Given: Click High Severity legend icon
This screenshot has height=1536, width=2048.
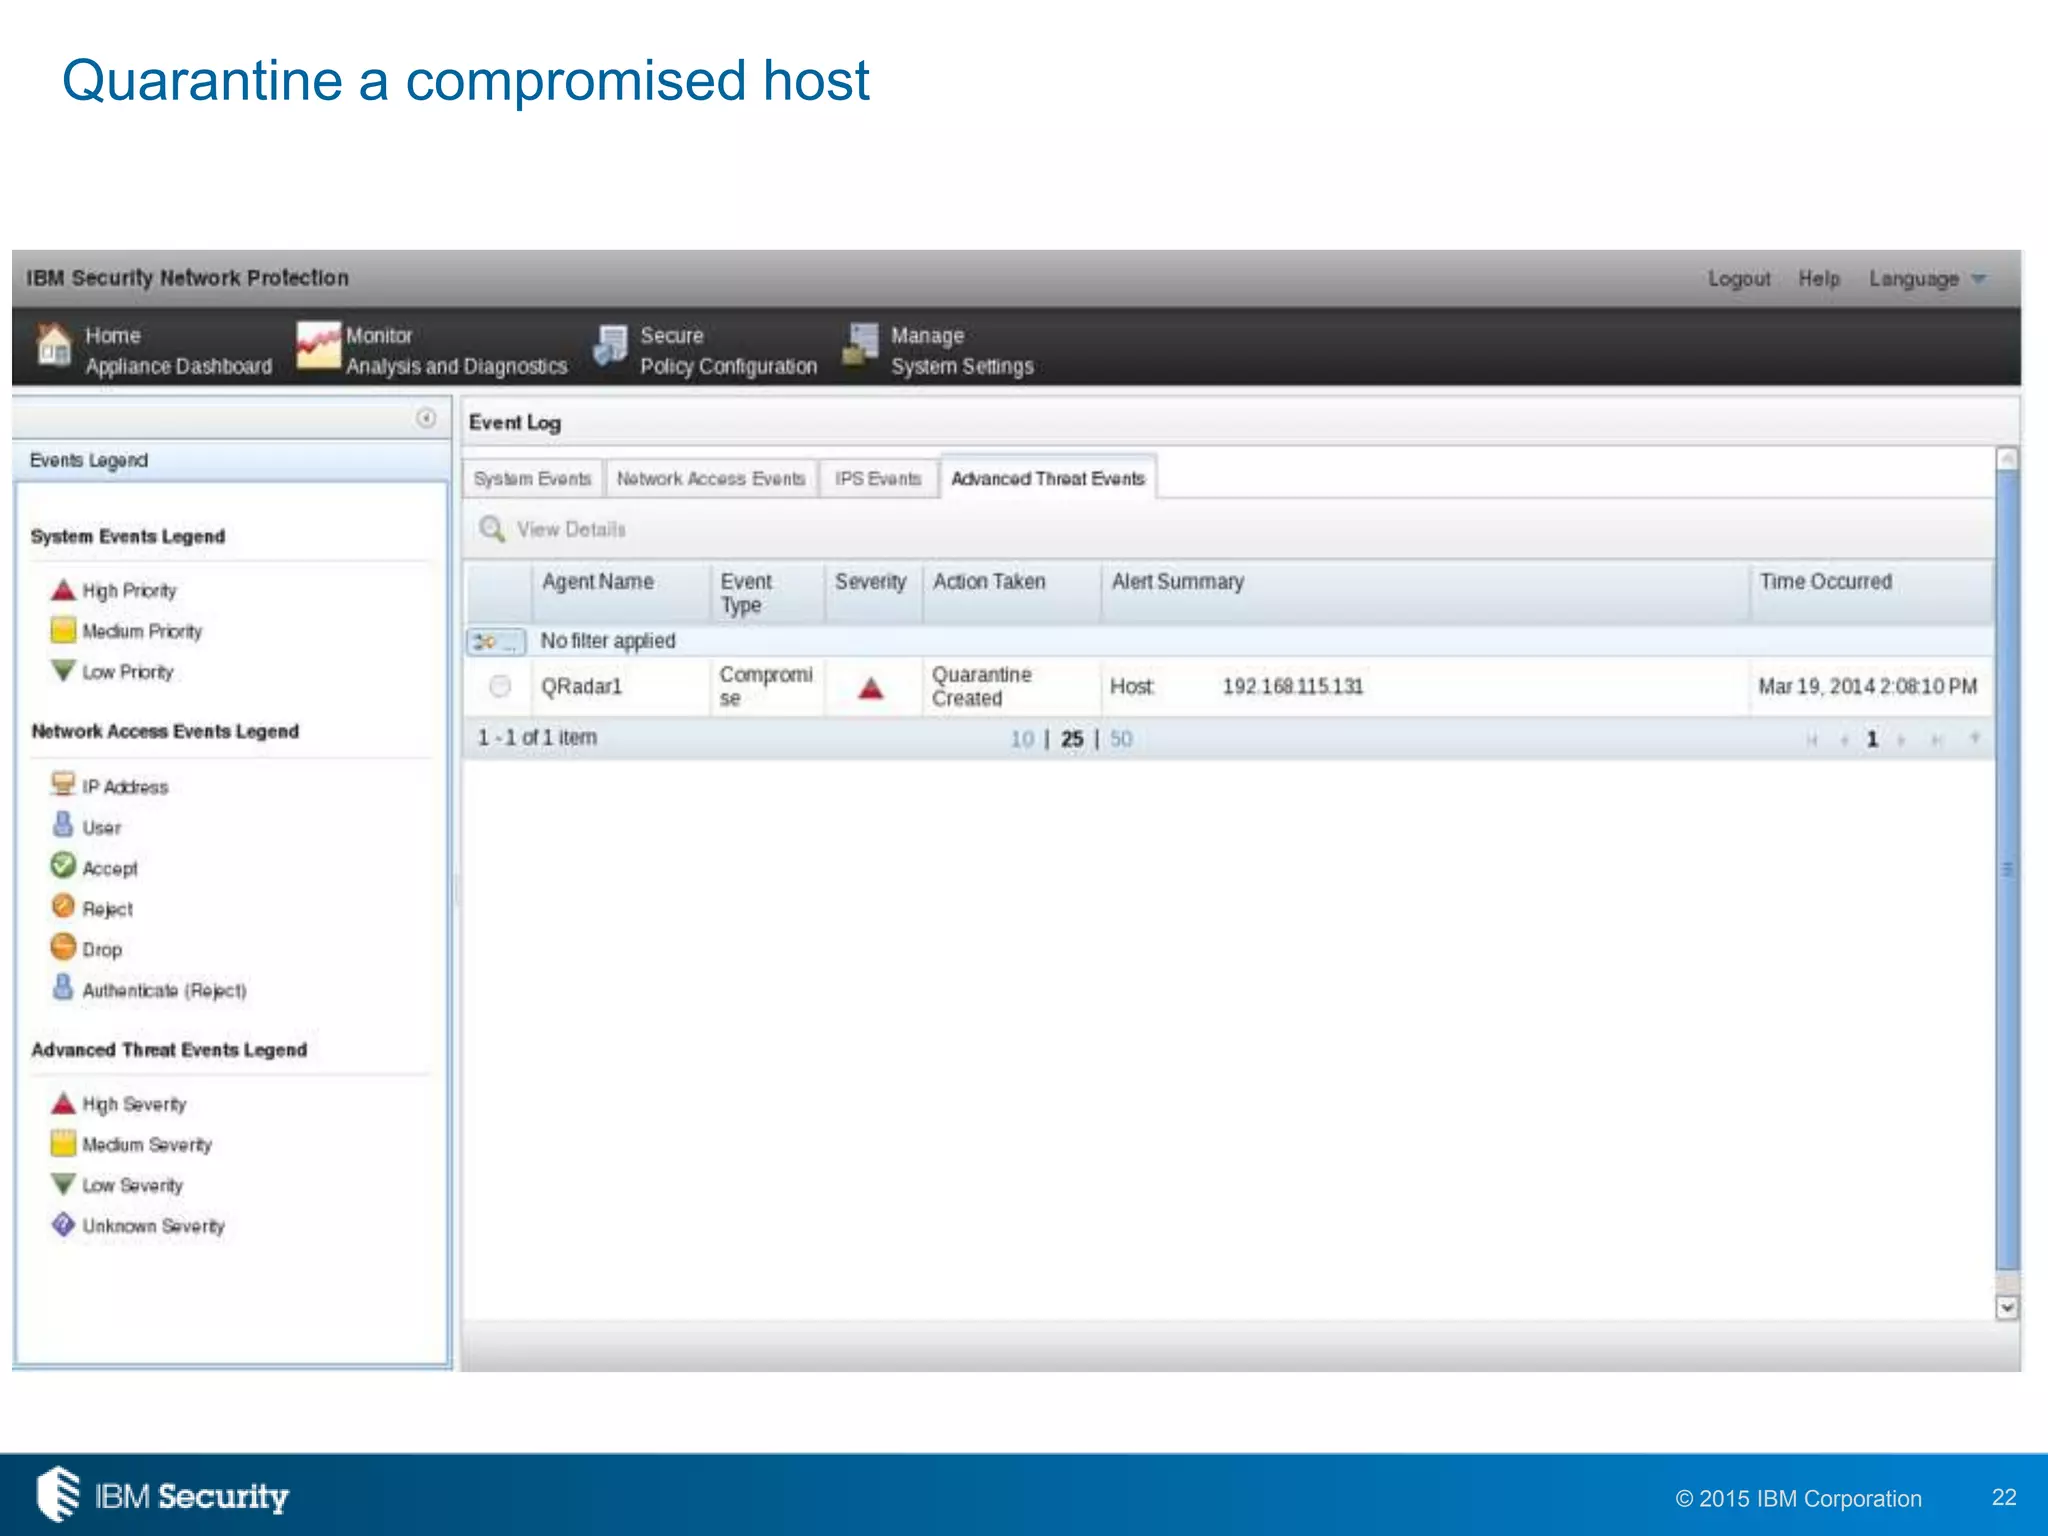Looking at the screenshot, I should 63,1103.
